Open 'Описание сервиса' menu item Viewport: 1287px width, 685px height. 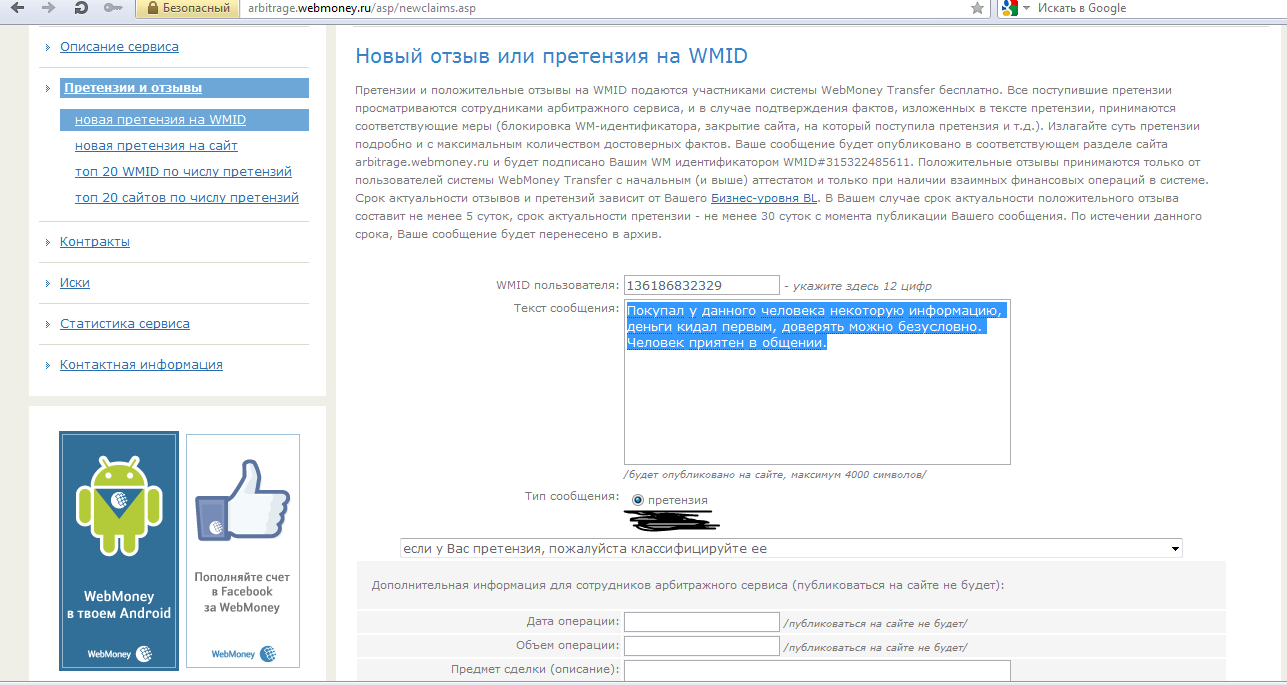(x=119, y=47)
